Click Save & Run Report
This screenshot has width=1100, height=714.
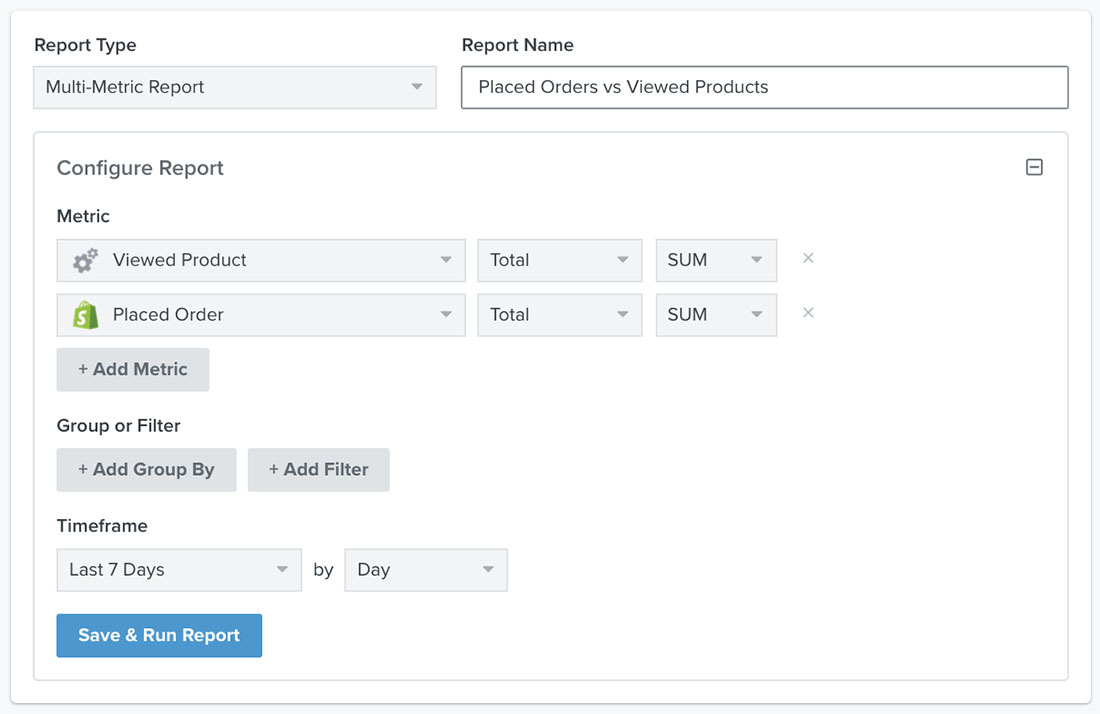click(159, 635)
